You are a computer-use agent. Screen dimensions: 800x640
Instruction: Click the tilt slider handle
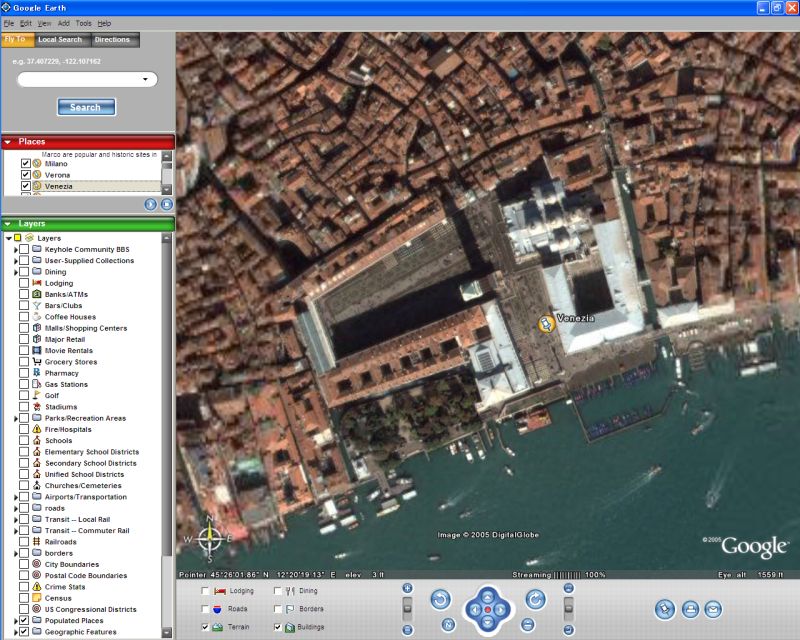(x=568, y=606)
